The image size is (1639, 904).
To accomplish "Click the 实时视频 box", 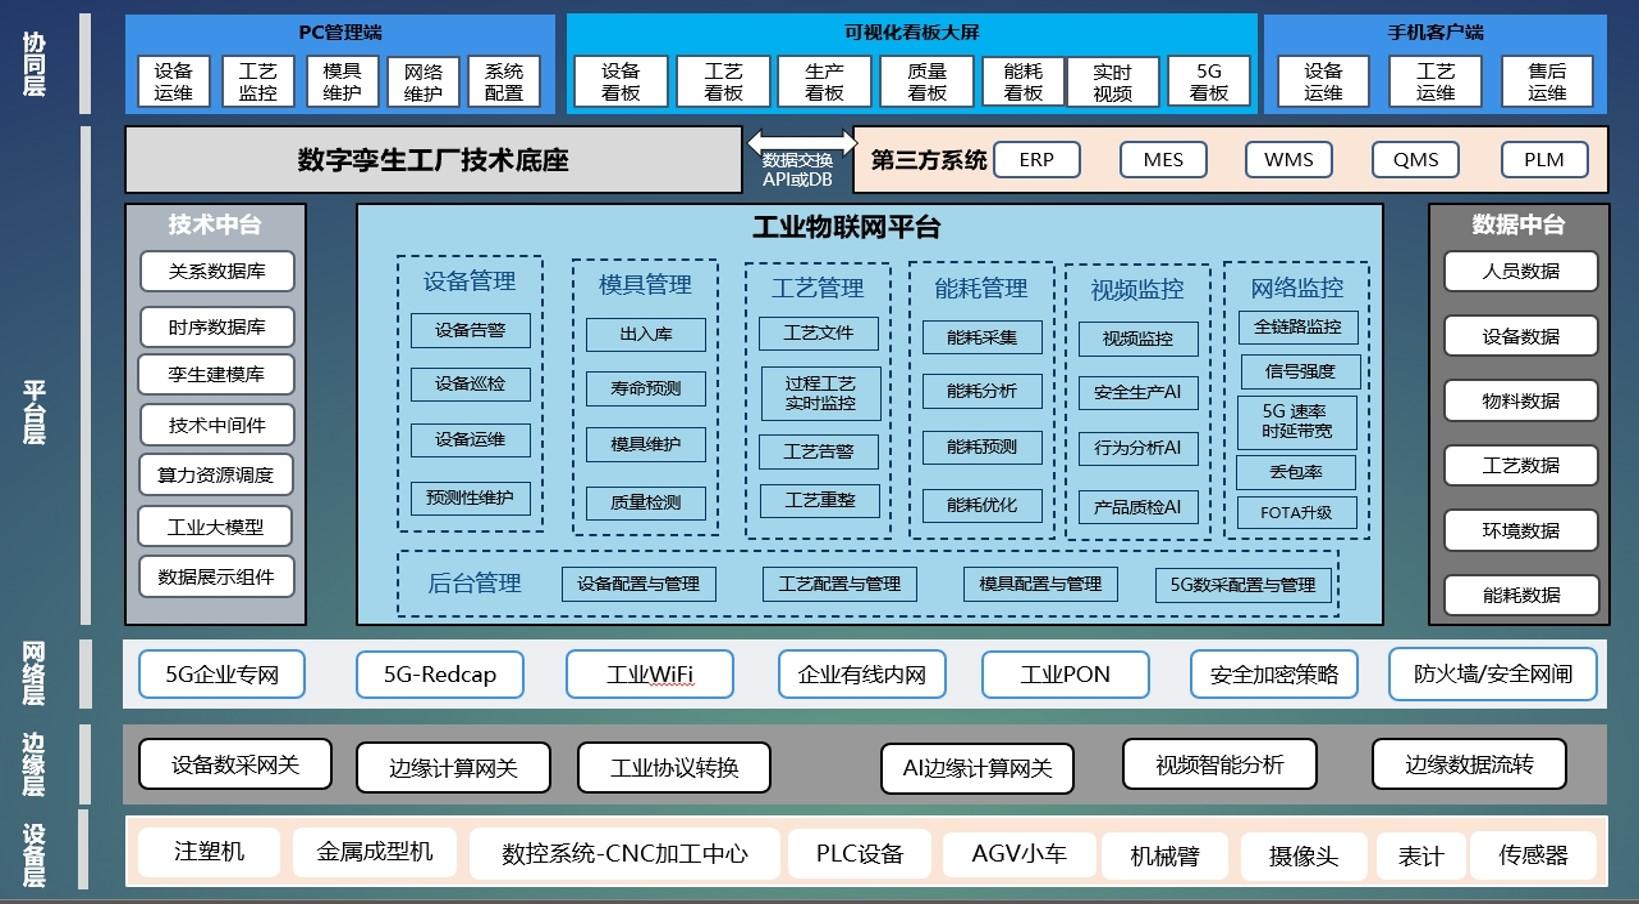I will (x=1112, y=82).
